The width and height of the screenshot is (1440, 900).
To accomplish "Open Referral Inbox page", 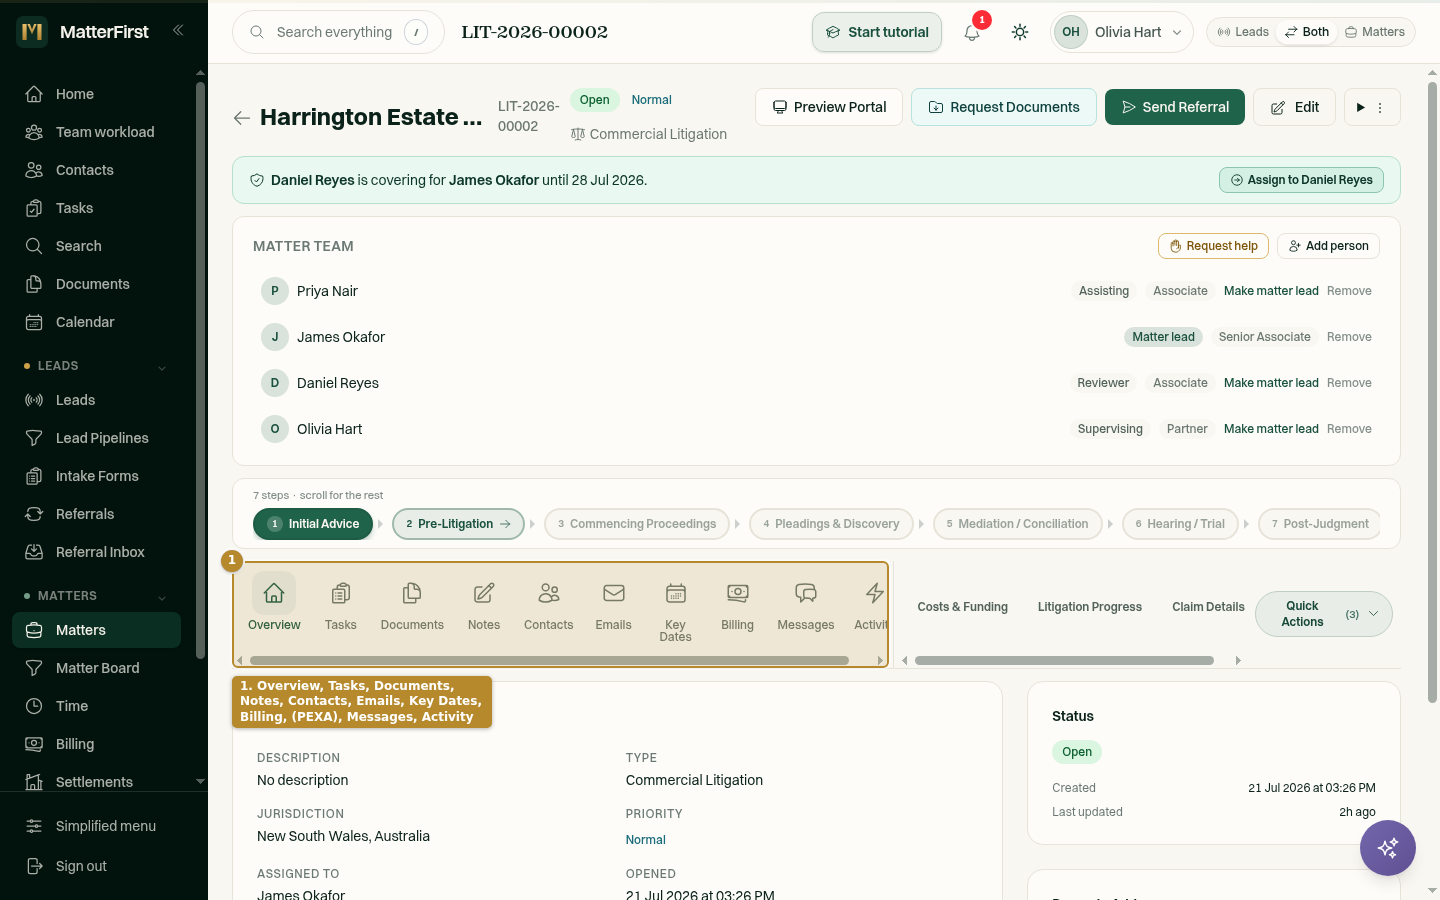I will pos(96,552).
